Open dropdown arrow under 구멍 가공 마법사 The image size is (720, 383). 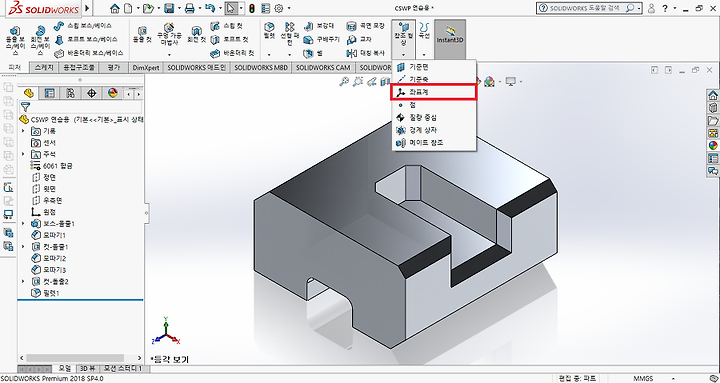[x=169, y=54]
